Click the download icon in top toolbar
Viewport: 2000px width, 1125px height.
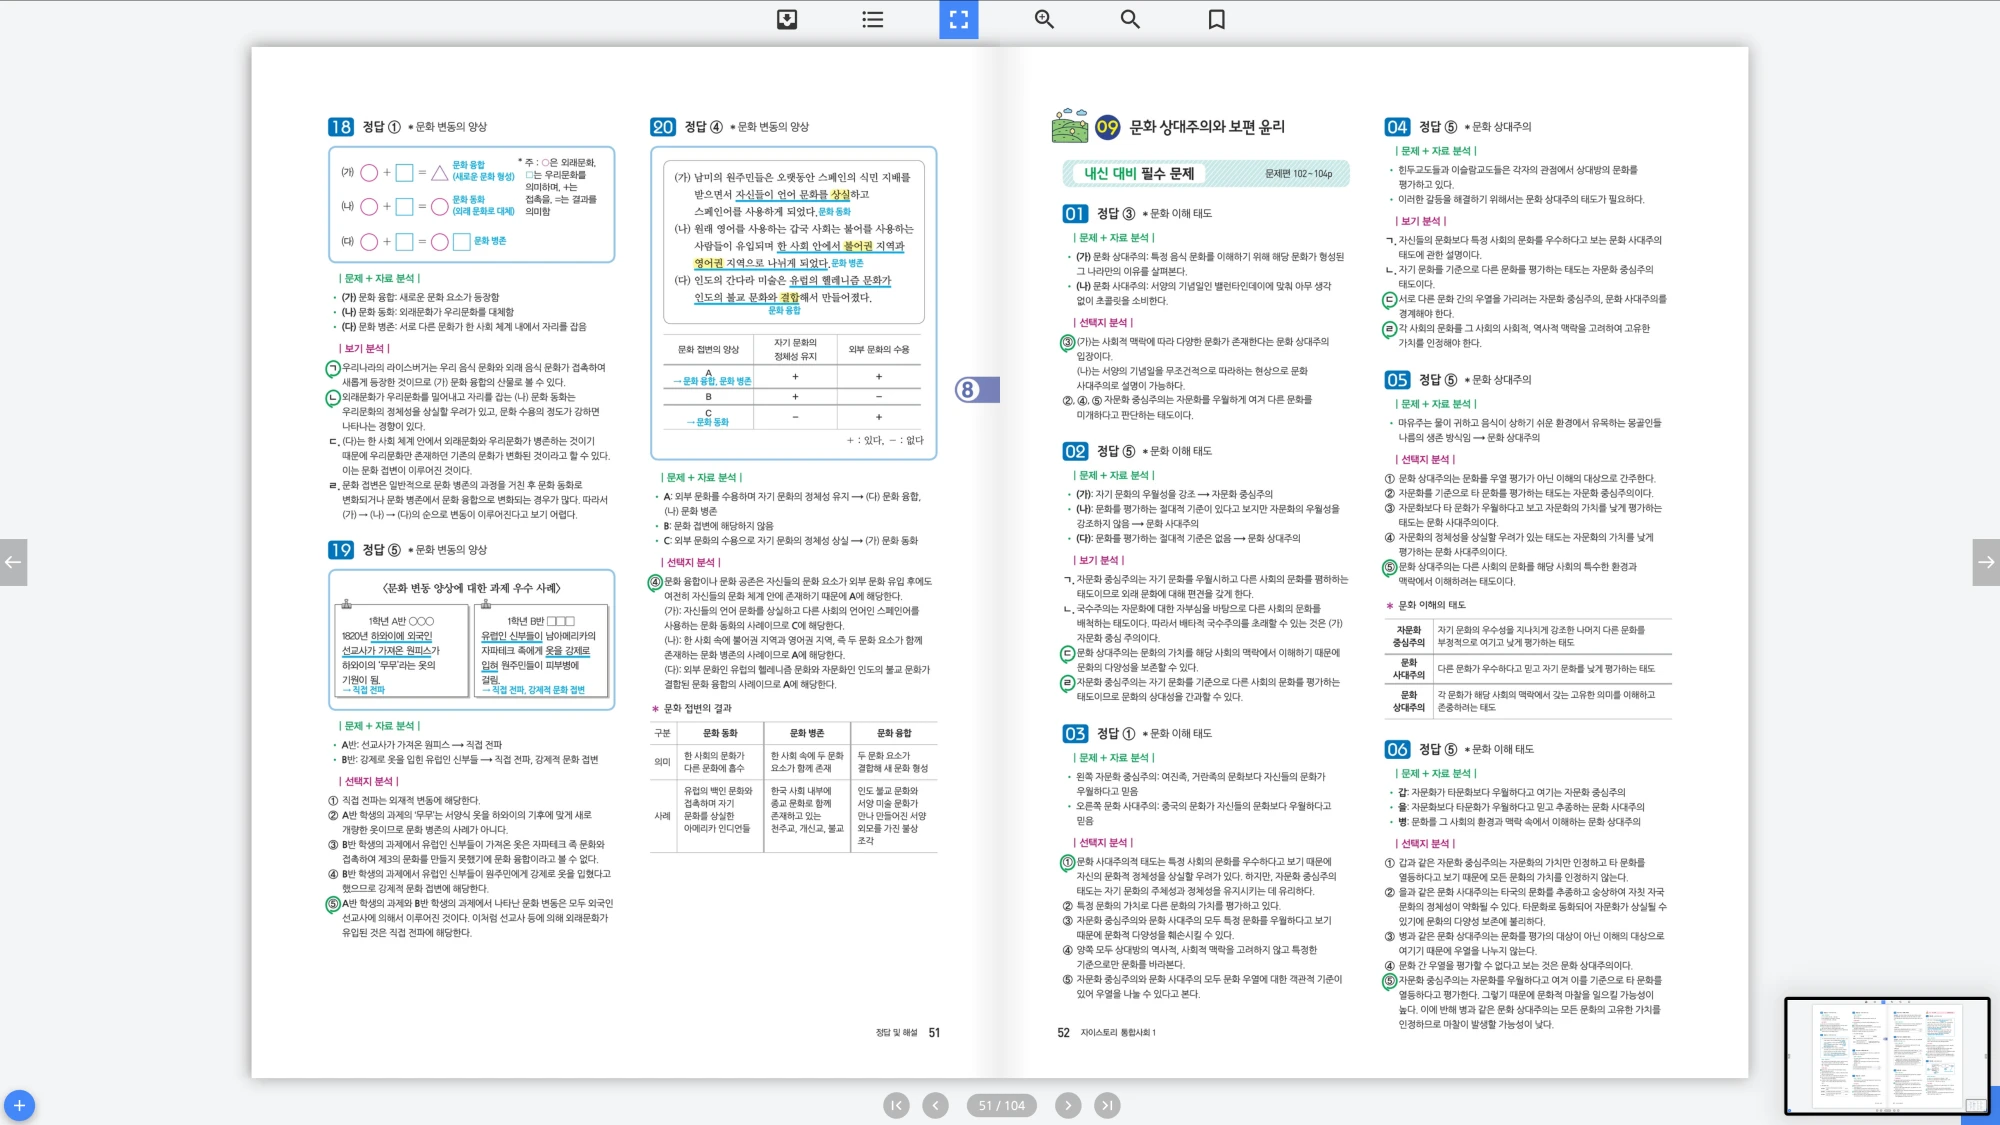tap(787, 19)
